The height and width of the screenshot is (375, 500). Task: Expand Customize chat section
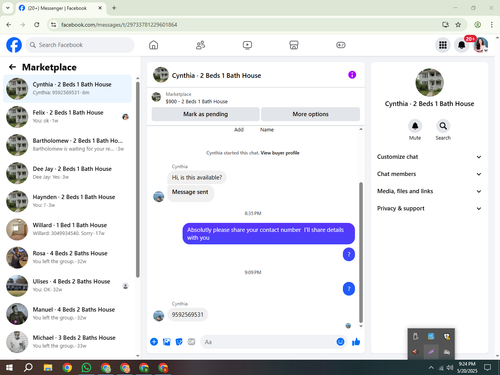[429, 157]
